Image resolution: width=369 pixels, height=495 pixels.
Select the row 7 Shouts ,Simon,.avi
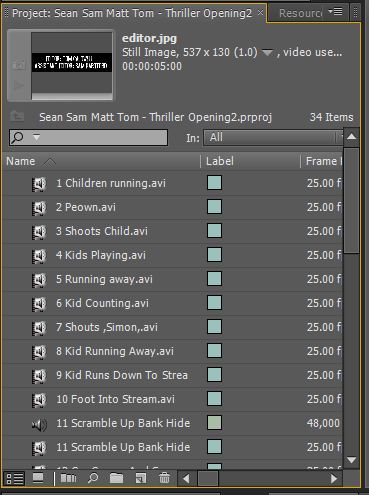click(x=172, y=328)
